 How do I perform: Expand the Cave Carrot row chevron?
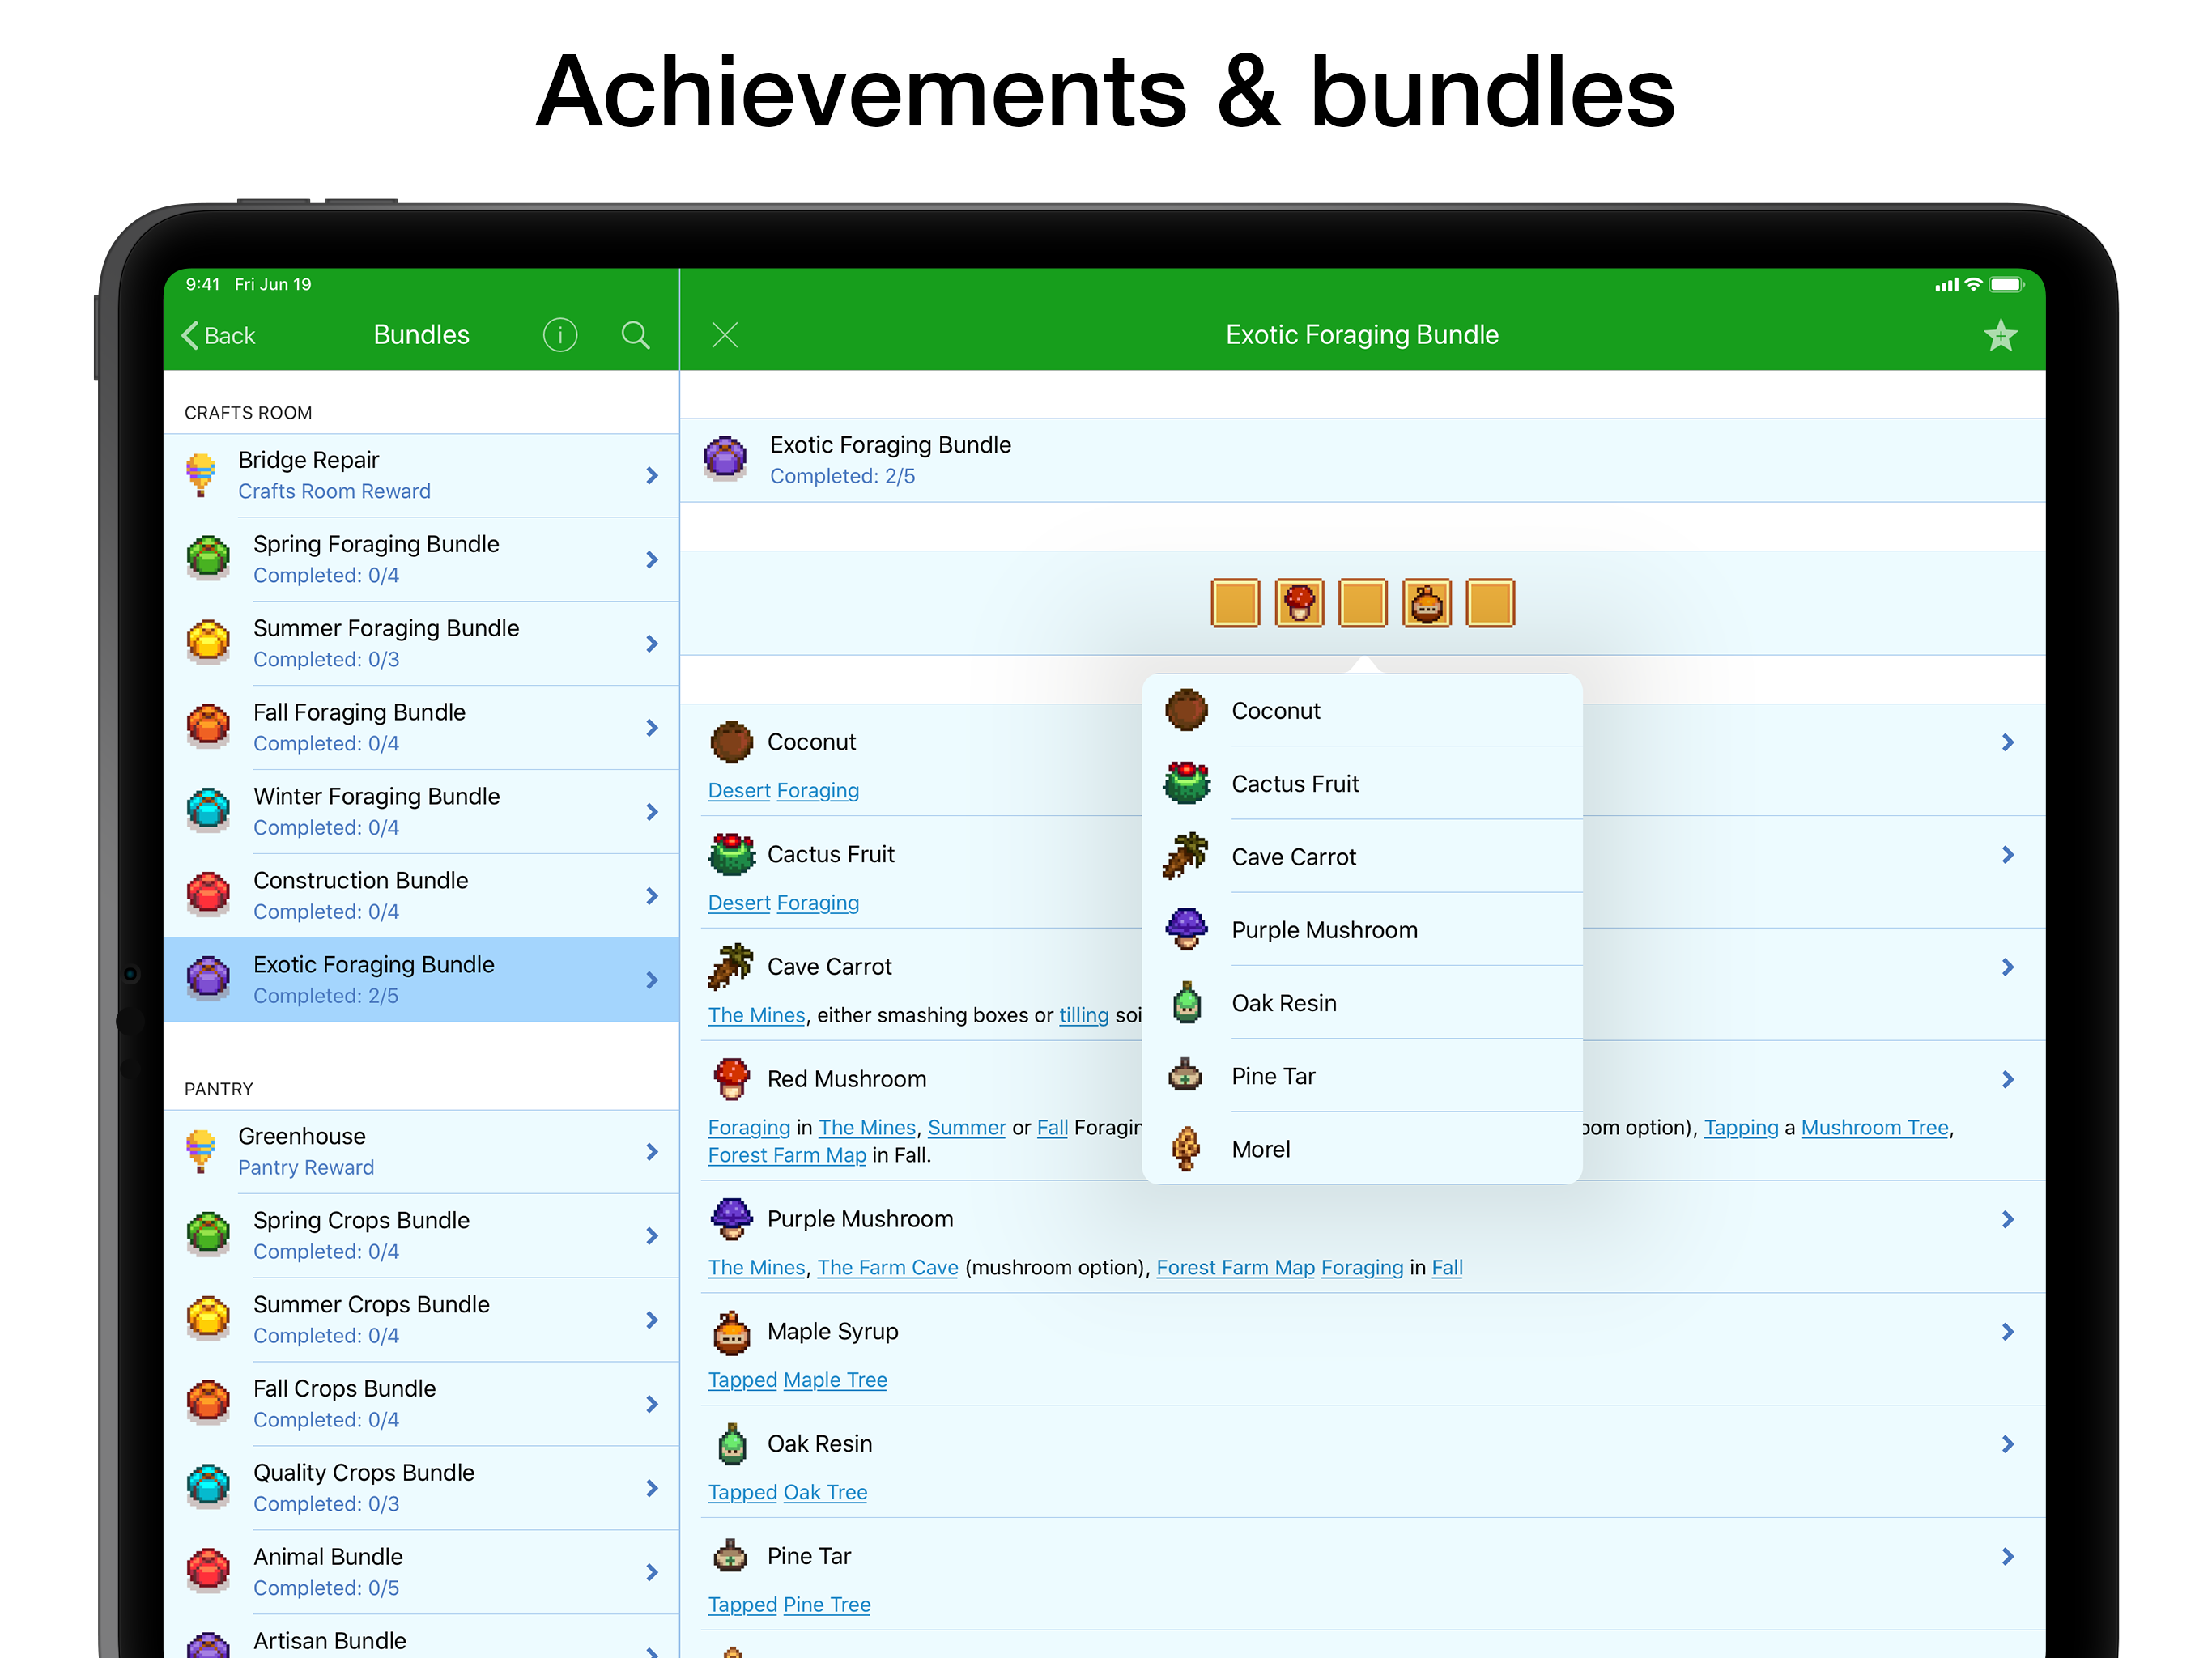2008,966
